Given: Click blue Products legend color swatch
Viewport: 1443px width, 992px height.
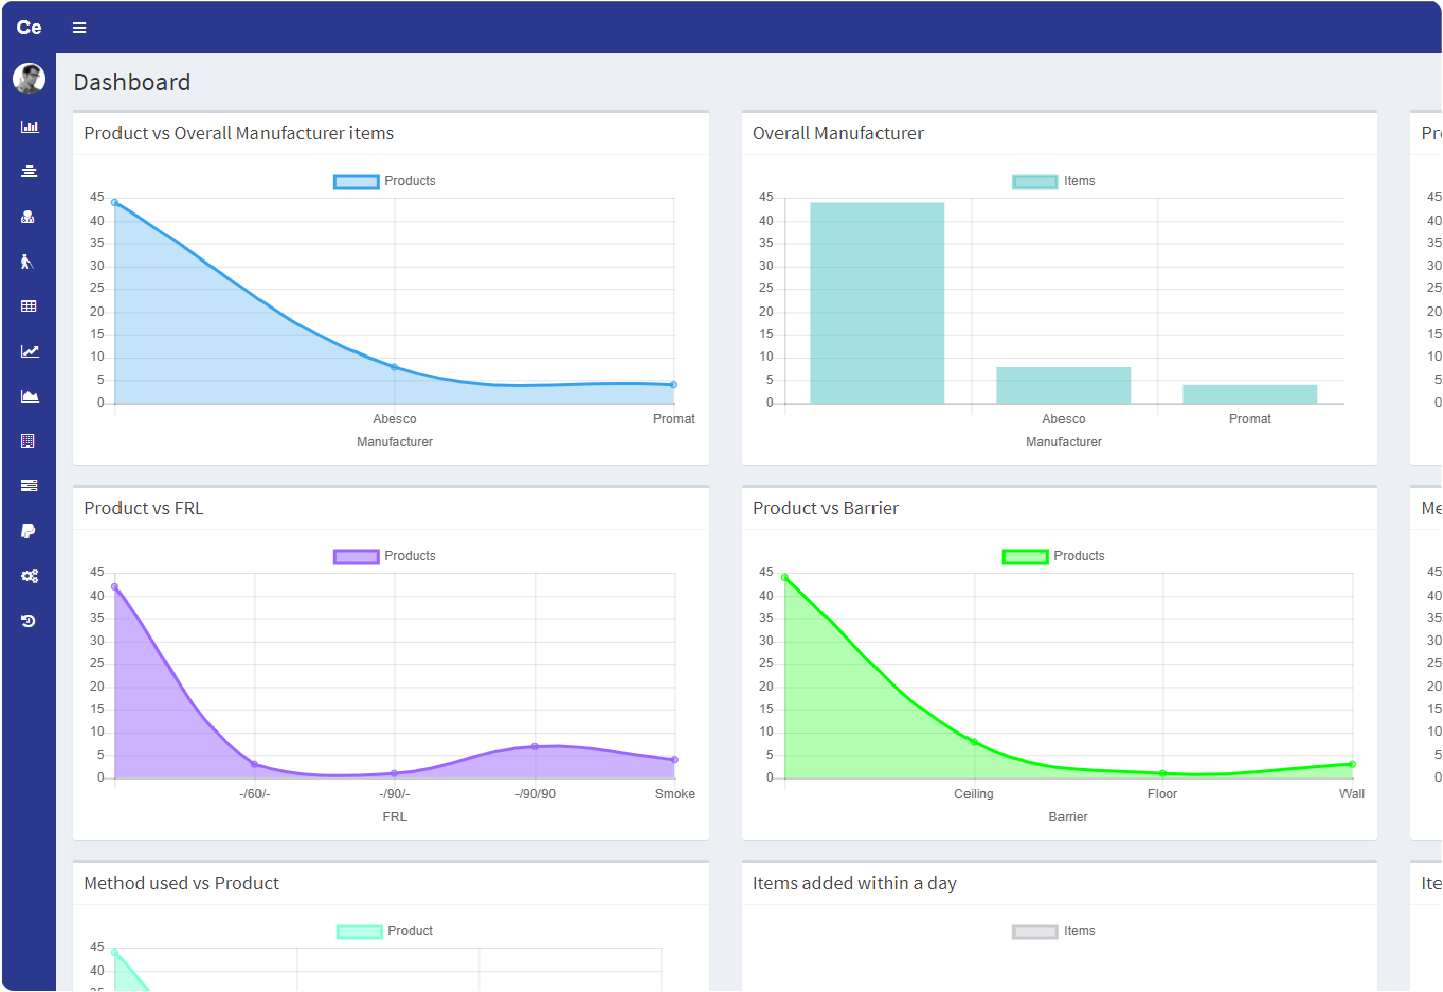Looking at the screenshot, I should (356, 182).
